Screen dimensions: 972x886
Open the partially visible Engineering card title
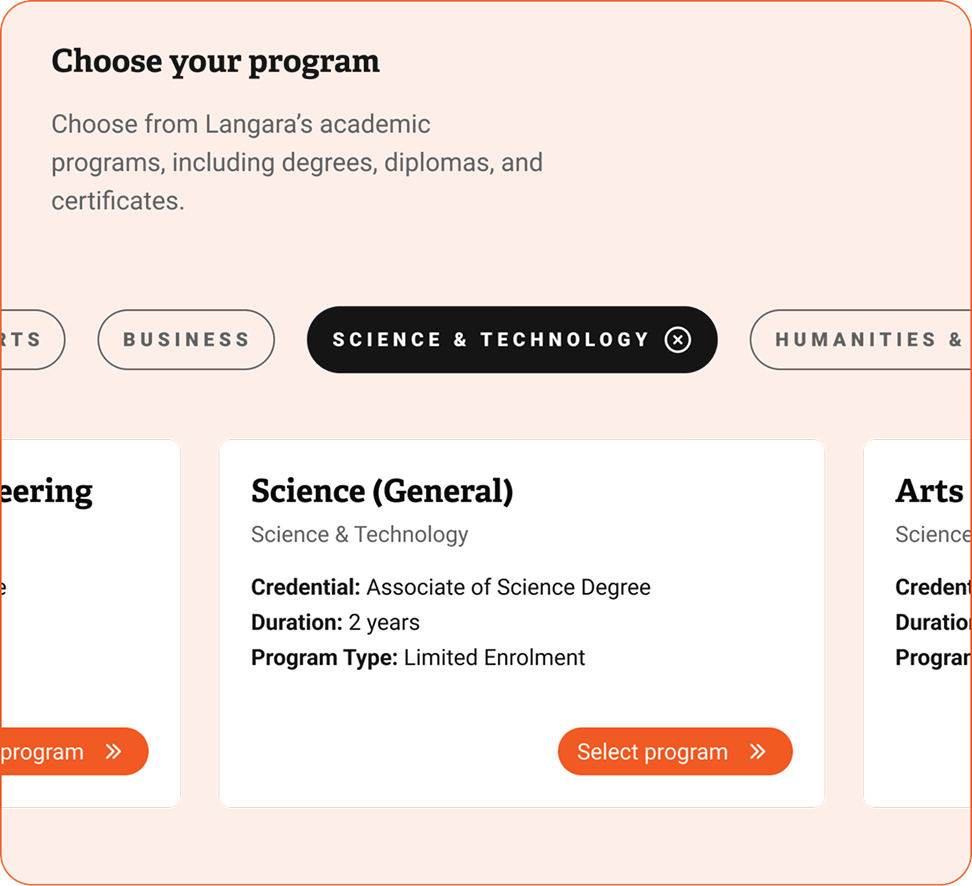46,492
